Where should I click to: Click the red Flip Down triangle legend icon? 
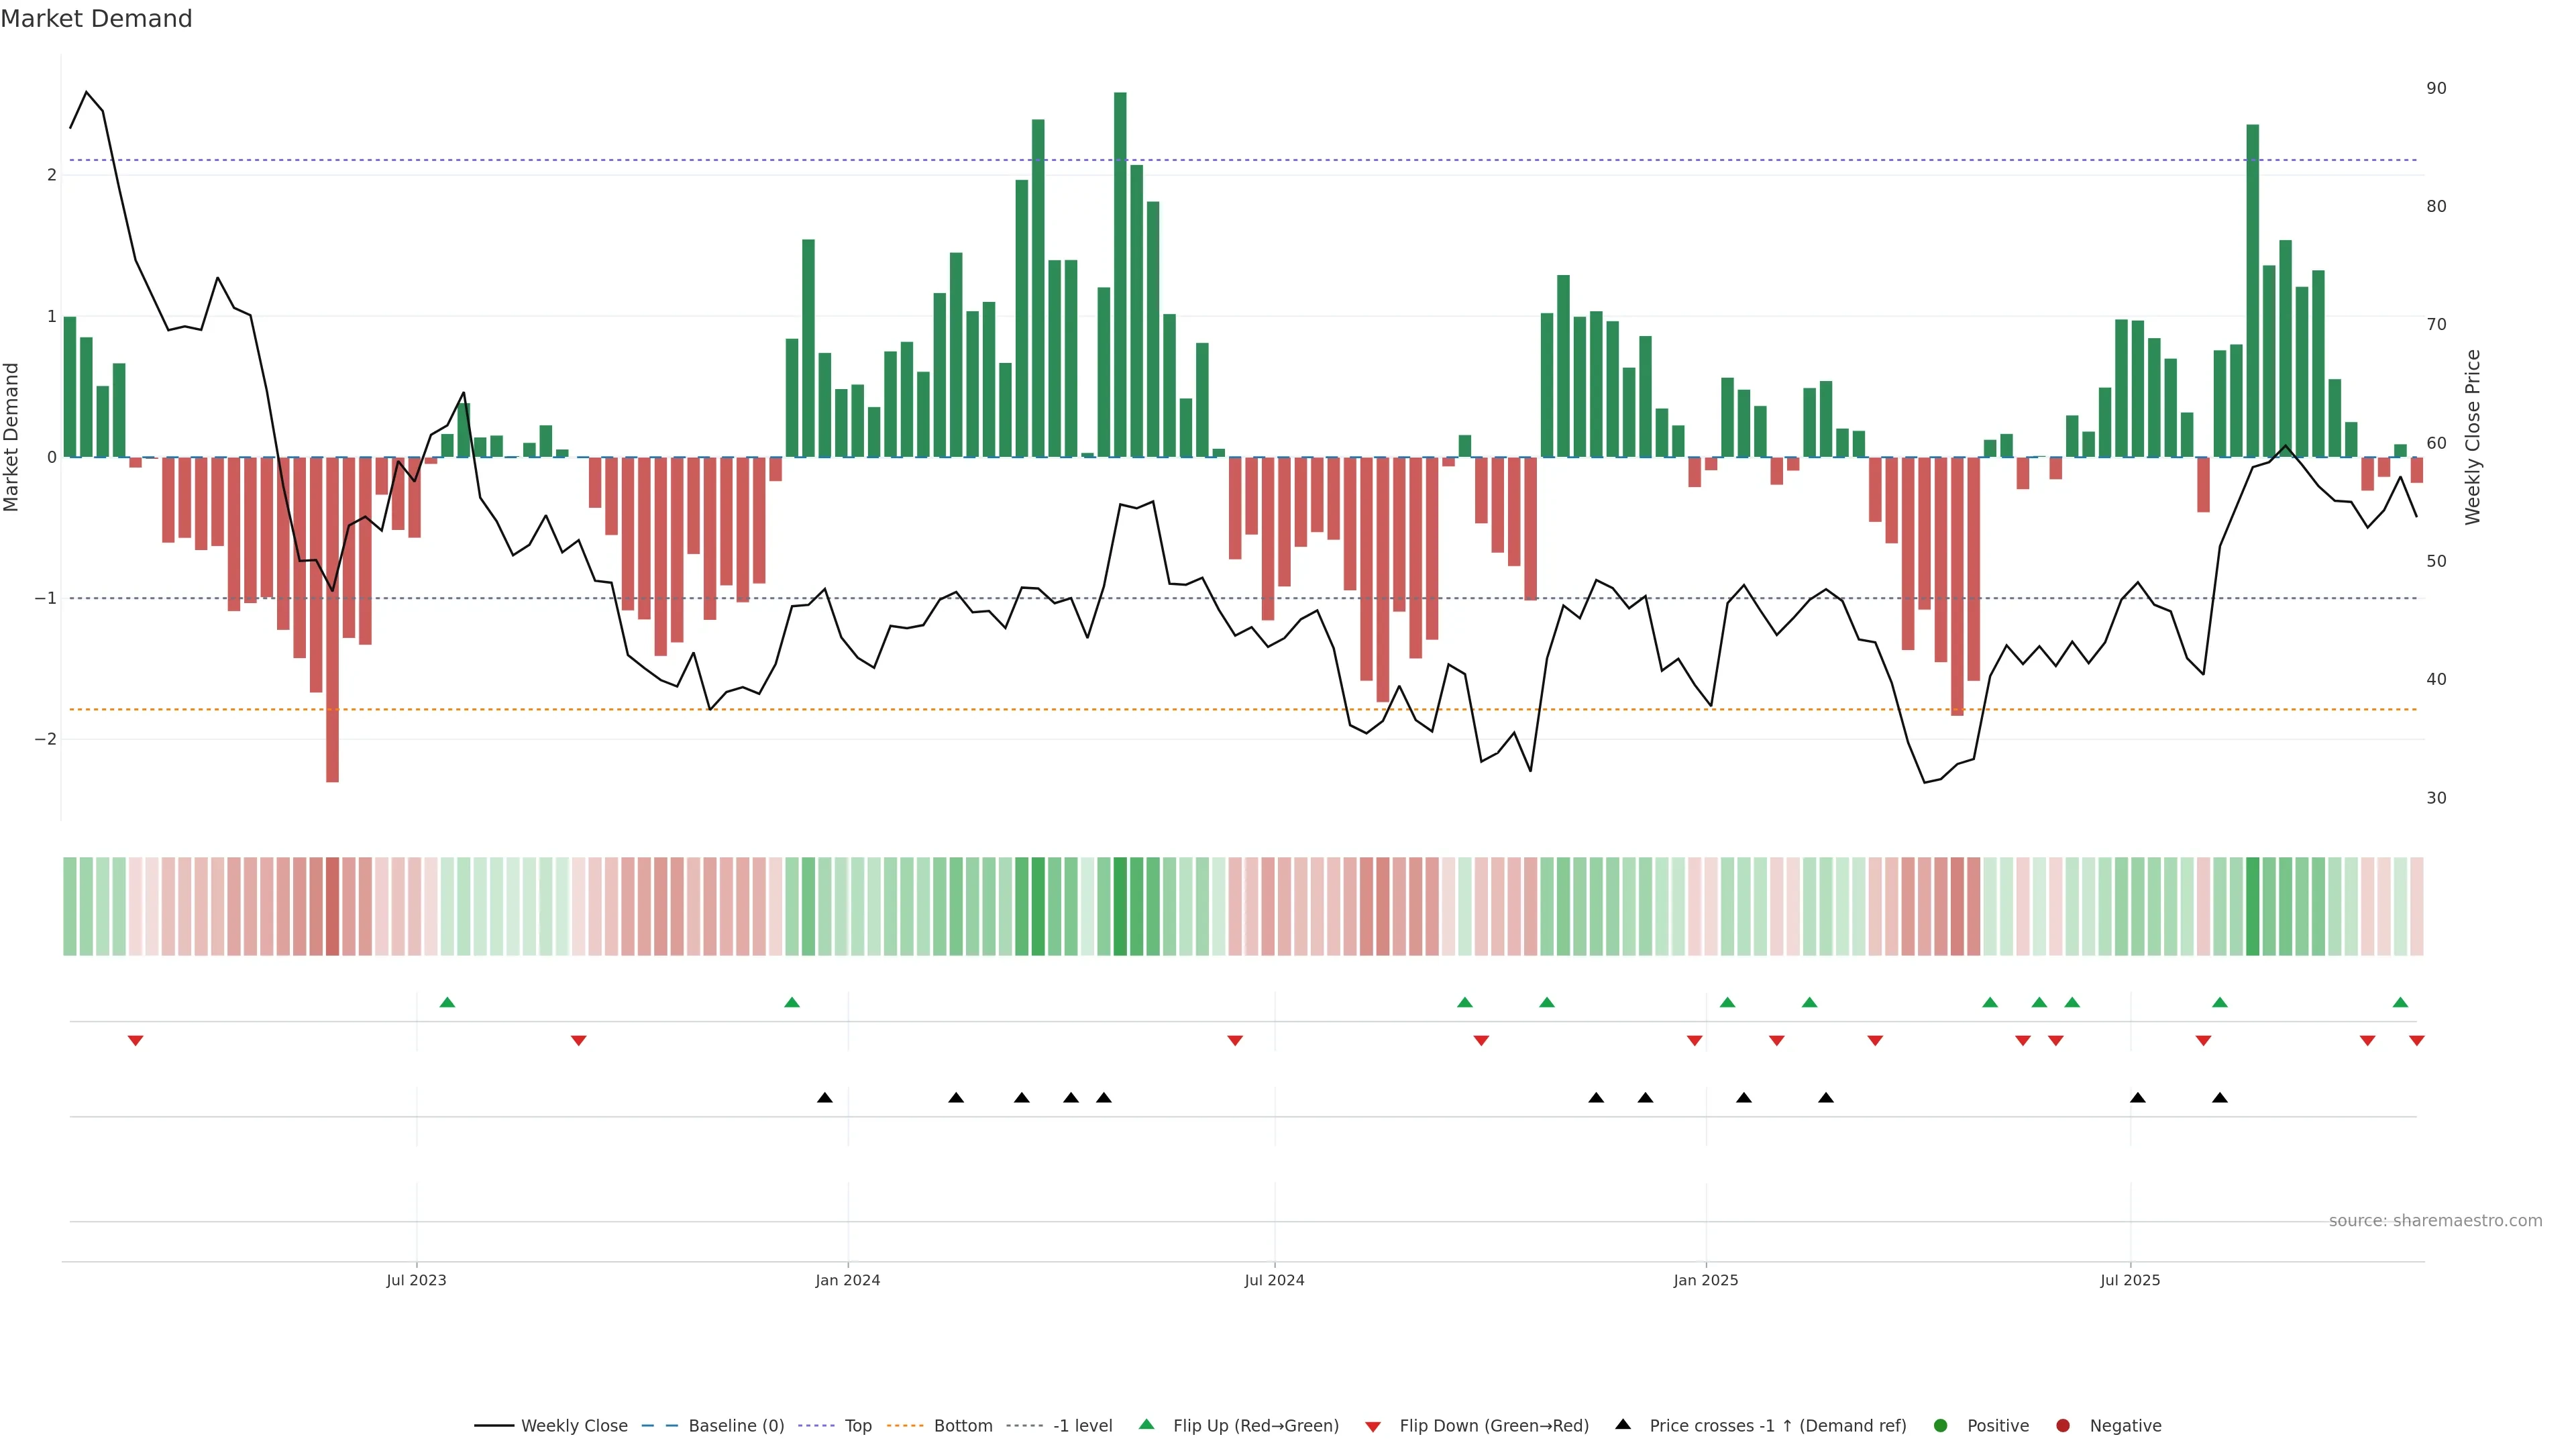pyautogui.click(x=1373, y=1426)
